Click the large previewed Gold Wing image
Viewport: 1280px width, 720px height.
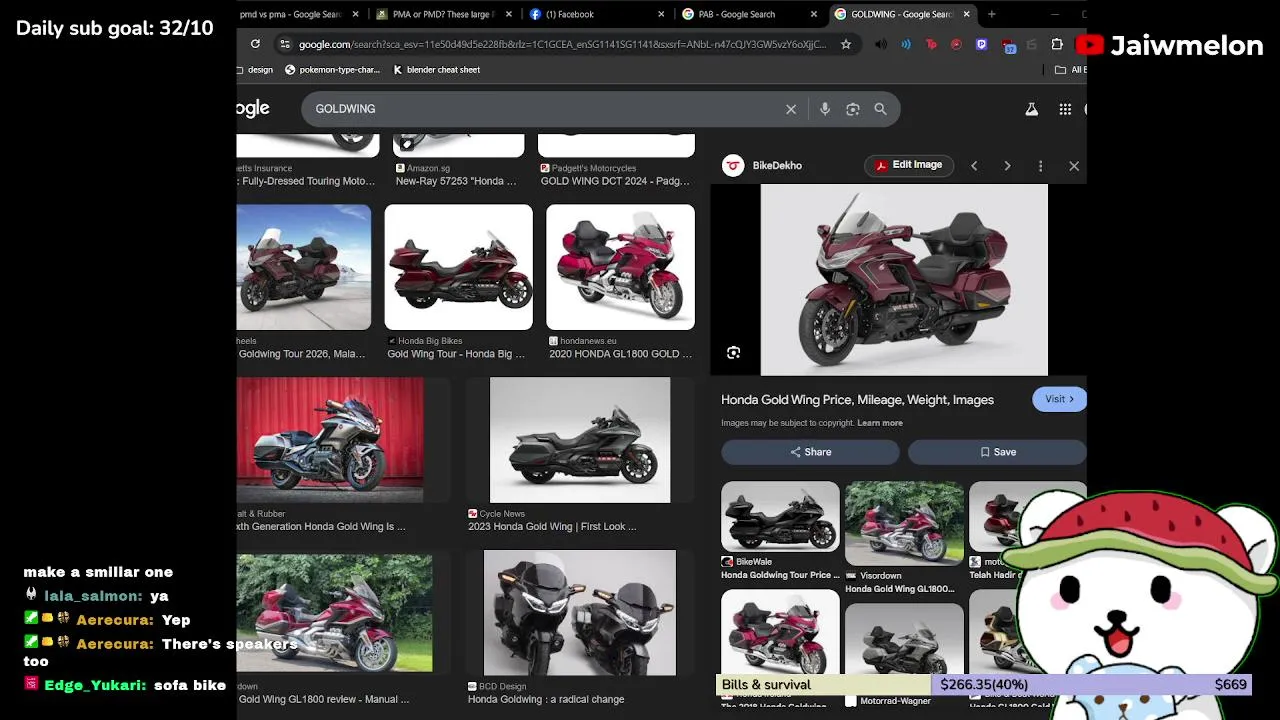(904, 280)
